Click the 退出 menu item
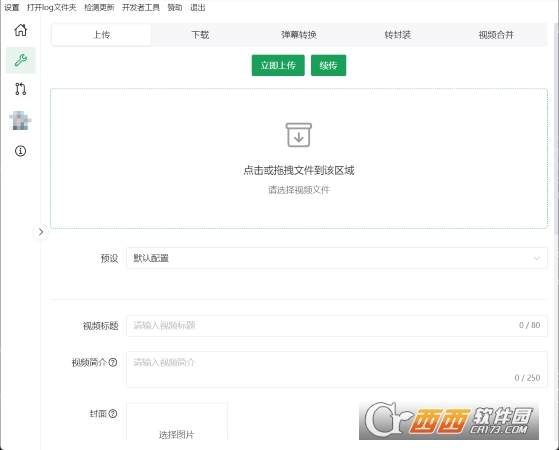 [x=198, y=7]
